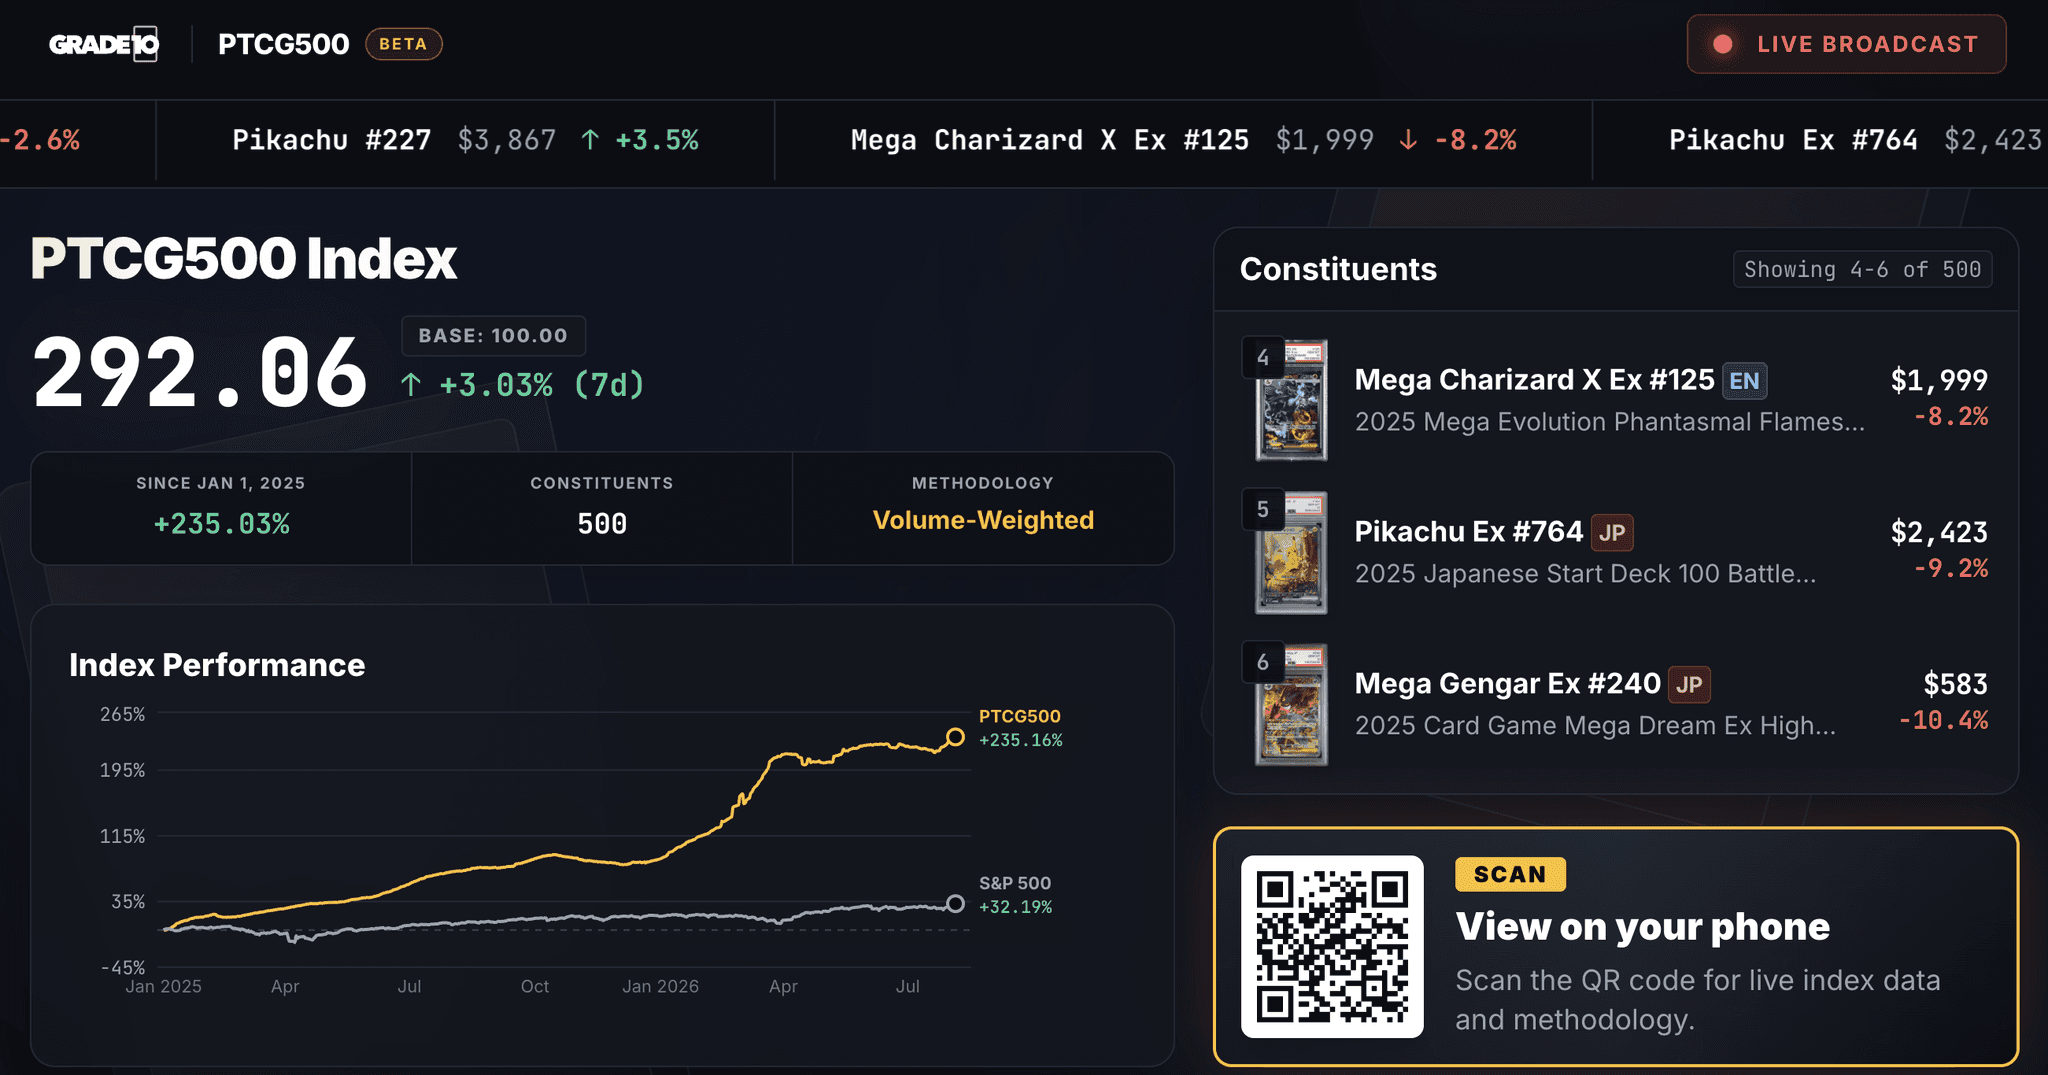Click the Index Performance chart title
Screen dimensions: 2048x1075
point(217,665)
